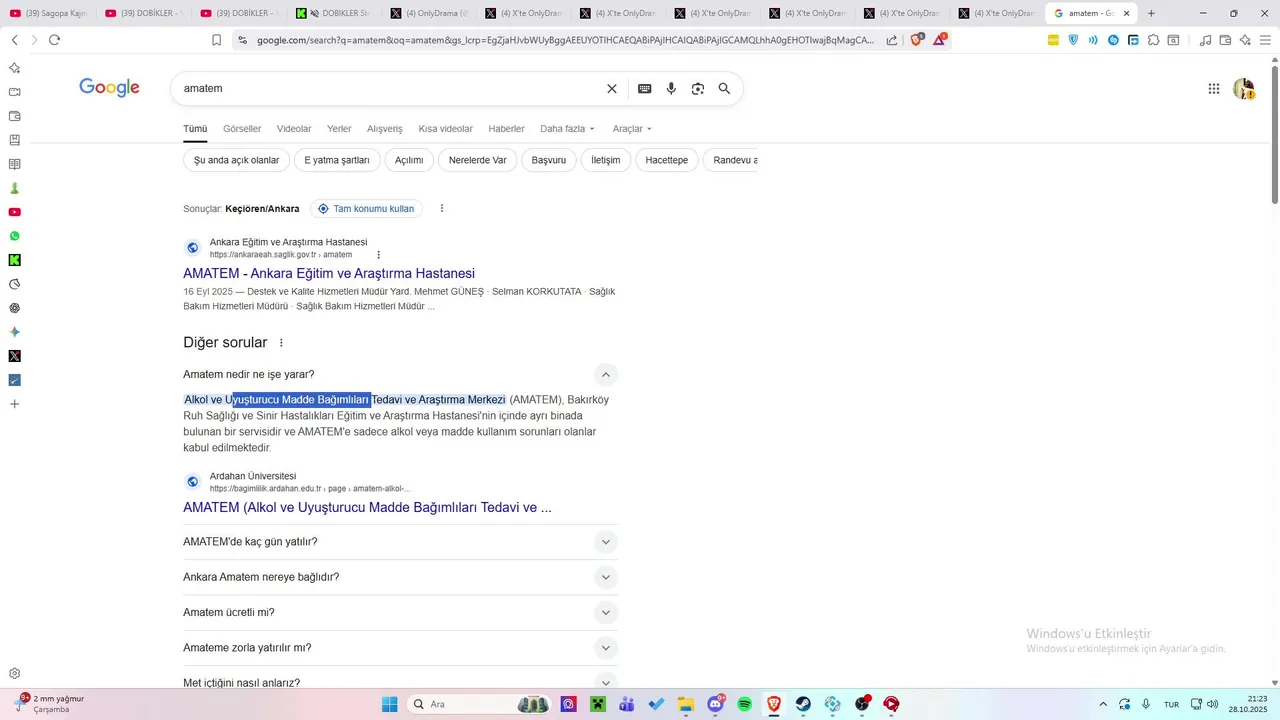Open the 'Araçlar' dropdown
The width and height of the screenshot is (1280, 720).
(x=632, y=129)
